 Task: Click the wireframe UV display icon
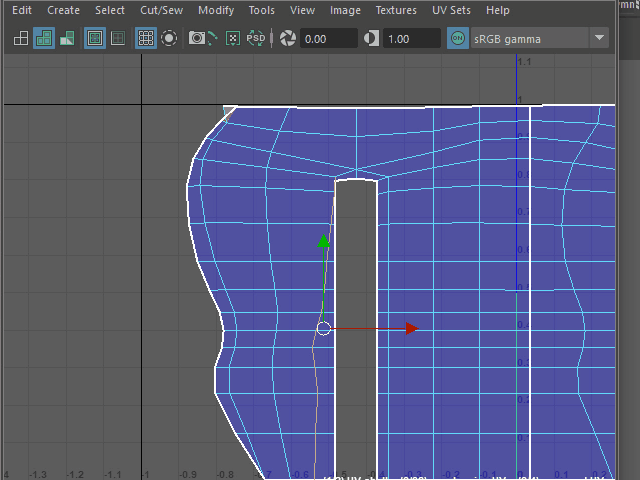[20, 39]
